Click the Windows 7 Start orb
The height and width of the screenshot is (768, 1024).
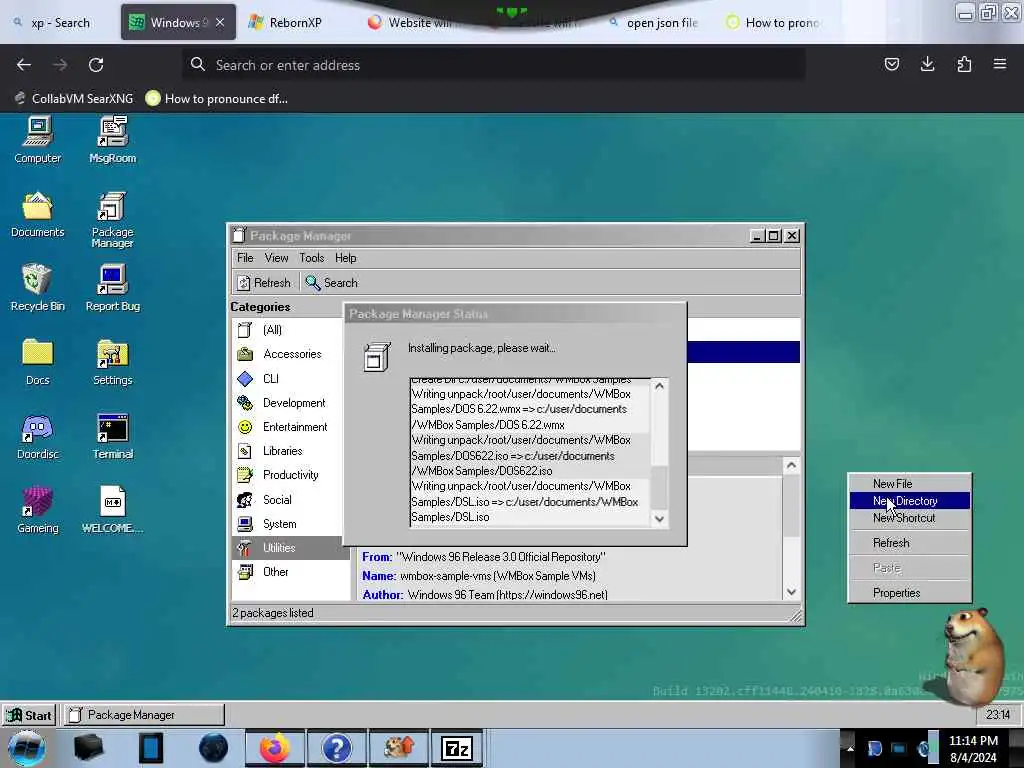(27, 748)
